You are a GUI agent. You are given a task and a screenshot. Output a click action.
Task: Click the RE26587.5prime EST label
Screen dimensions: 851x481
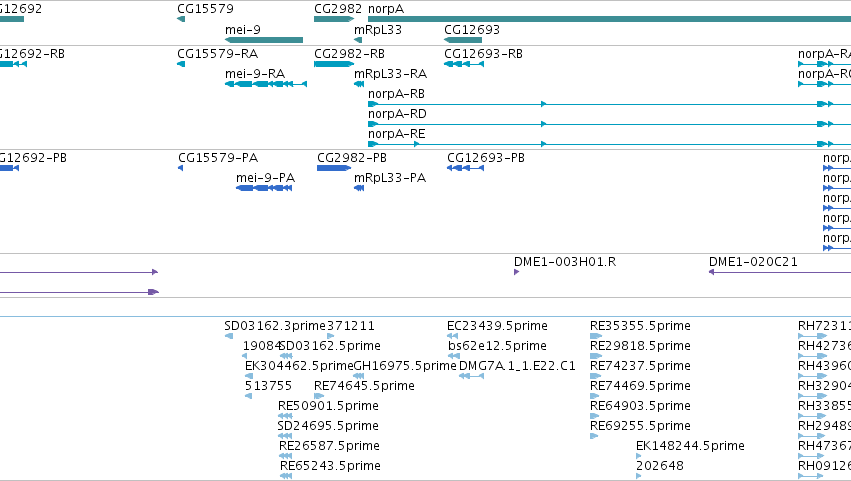329,446
